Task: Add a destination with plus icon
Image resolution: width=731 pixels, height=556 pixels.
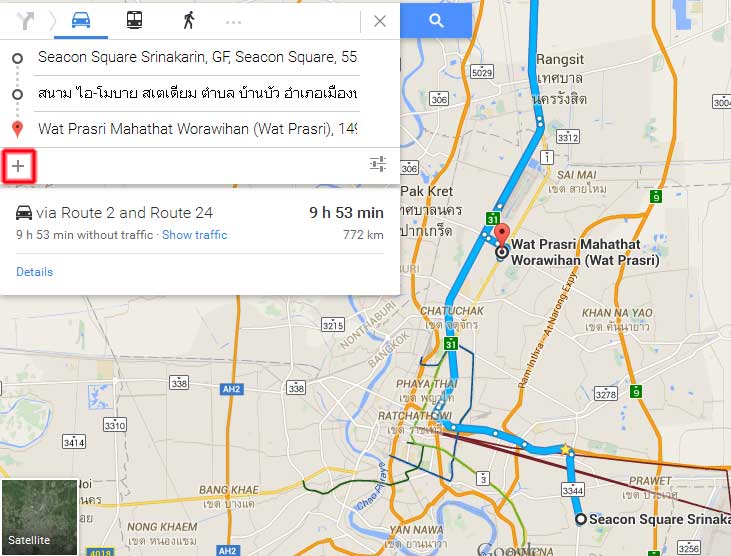Action: pos(18,166)
